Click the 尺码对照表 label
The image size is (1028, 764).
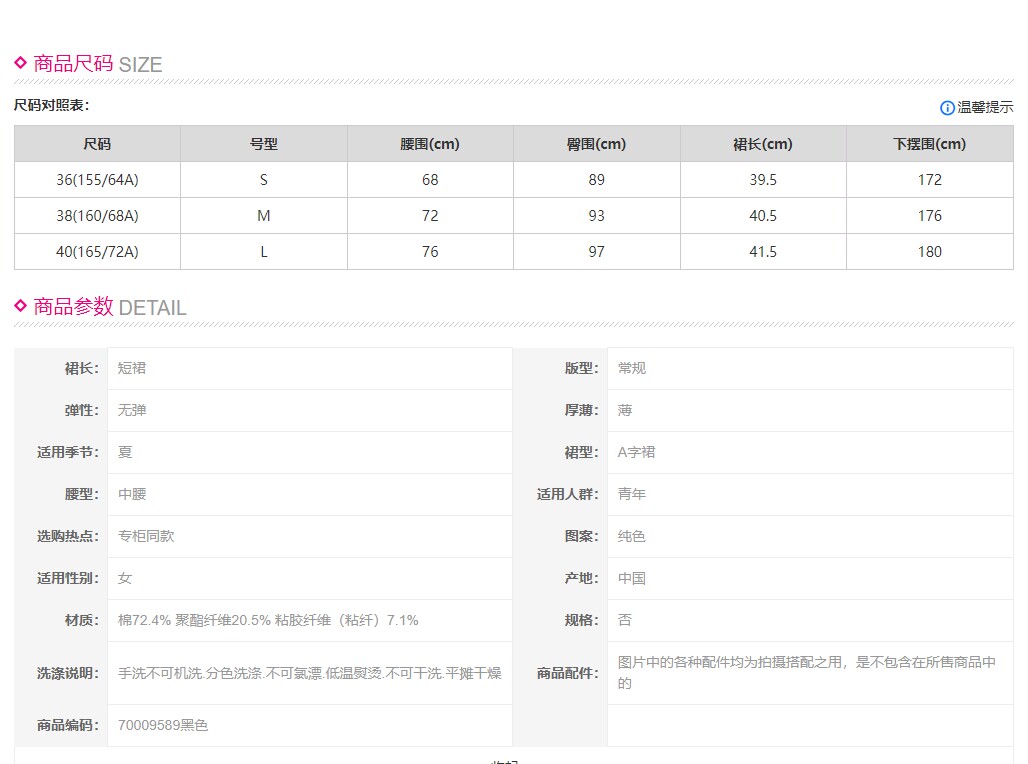pos(51,105)
